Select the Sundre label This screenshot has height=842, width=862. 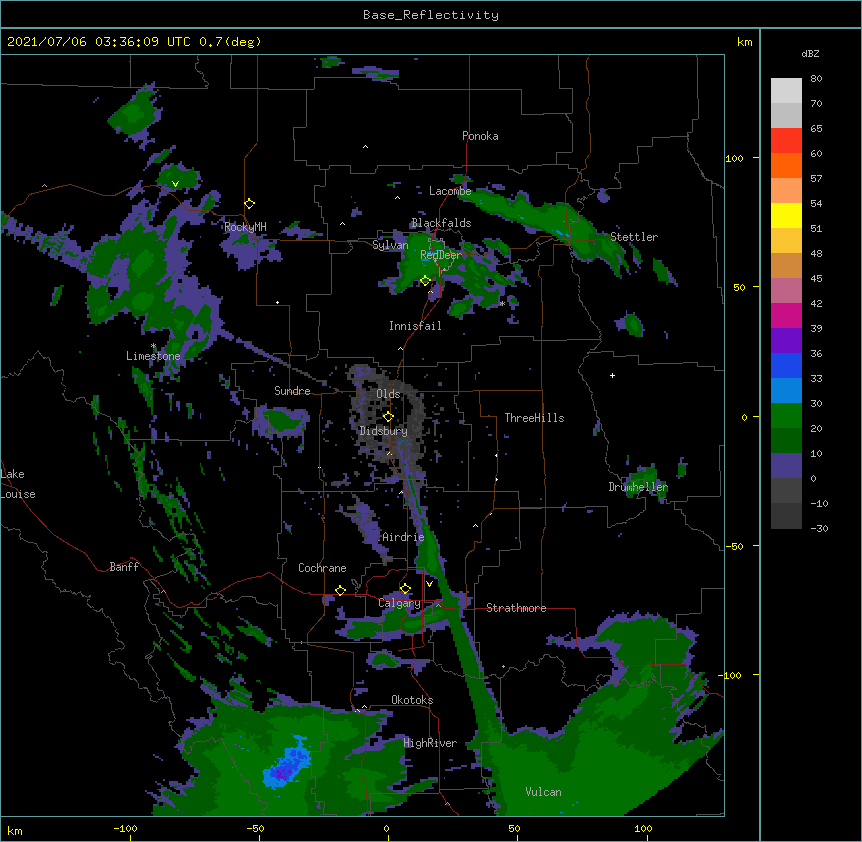coord(292,391)
